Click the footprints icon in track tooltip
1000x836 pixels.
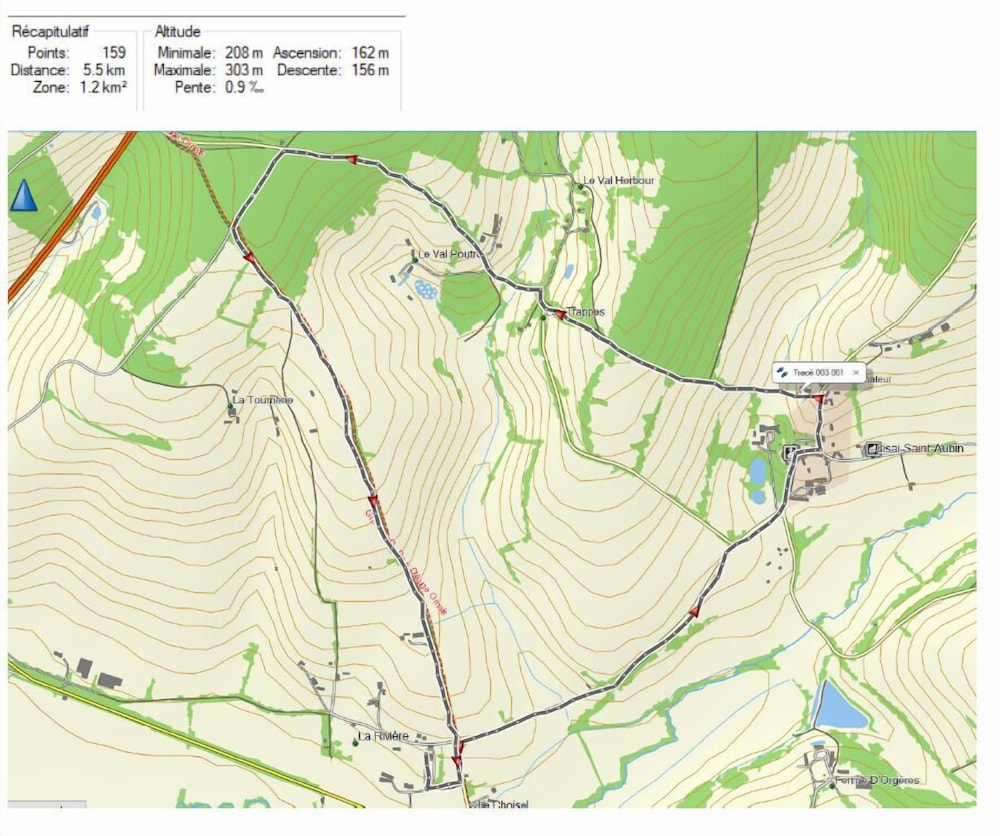point(783,372)
